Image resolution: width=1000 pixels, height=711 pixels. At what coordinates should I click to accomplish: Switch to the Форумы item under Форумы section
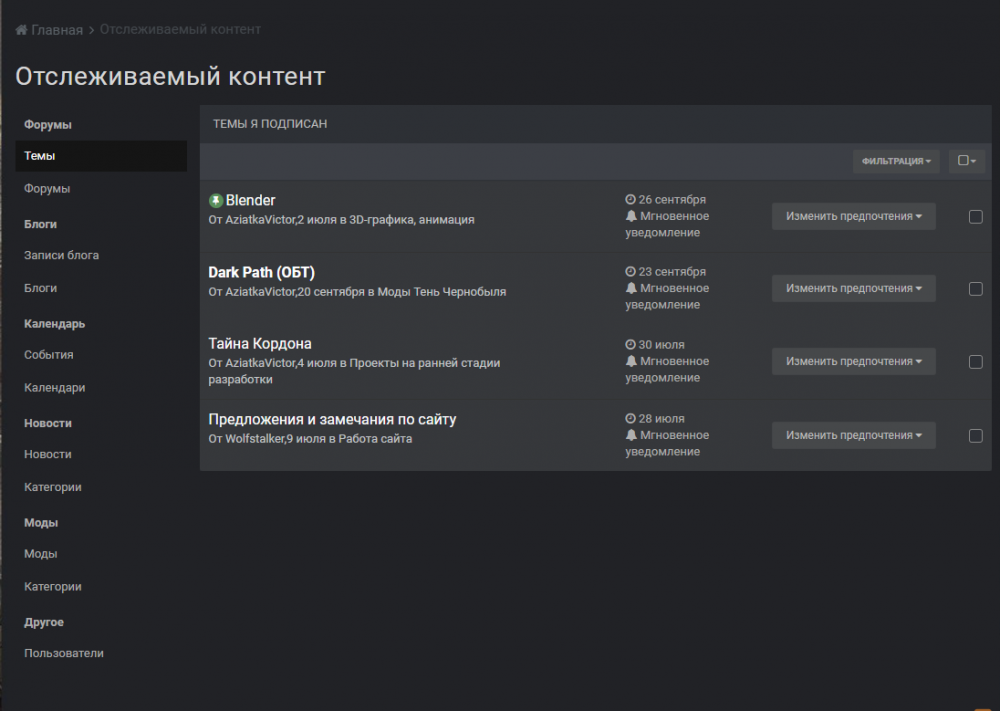[x=49, y=187]
